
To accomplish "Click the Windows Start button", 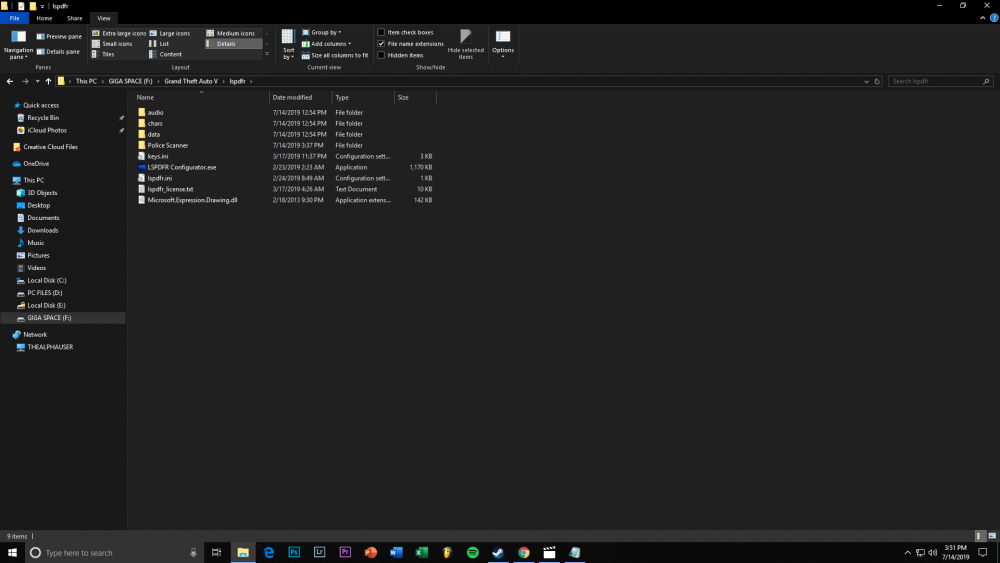I will [12, 552].
